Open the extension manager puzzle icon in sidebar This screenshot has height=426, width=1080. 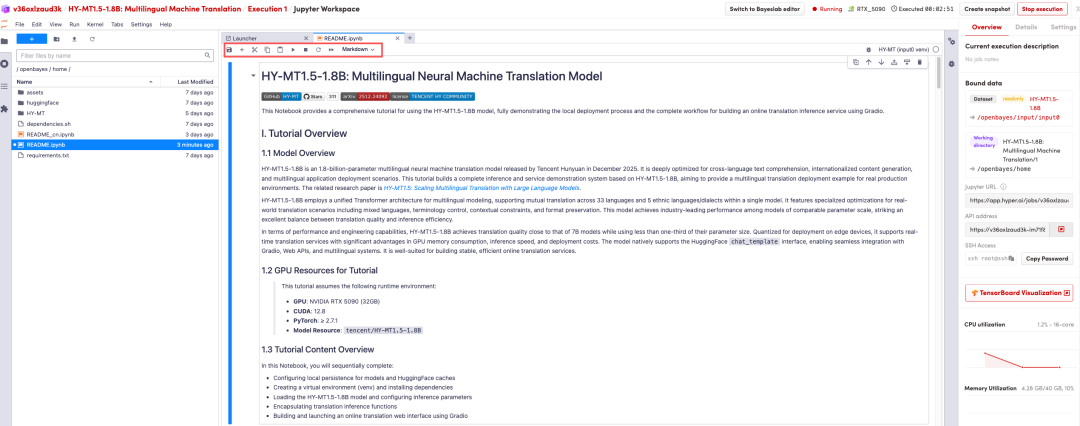coord(5,108)
